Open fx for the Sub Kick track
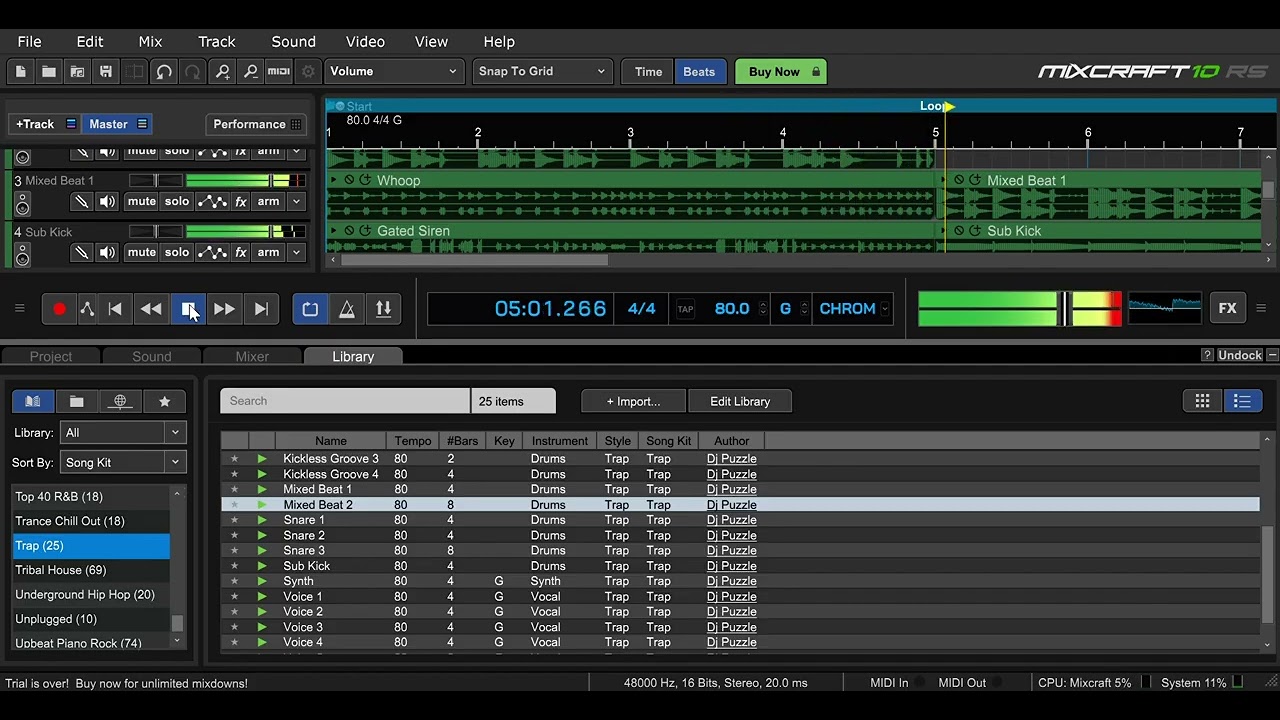Image resolution: width=1280 pixels, height=720 pixels. tap(241, 253)
